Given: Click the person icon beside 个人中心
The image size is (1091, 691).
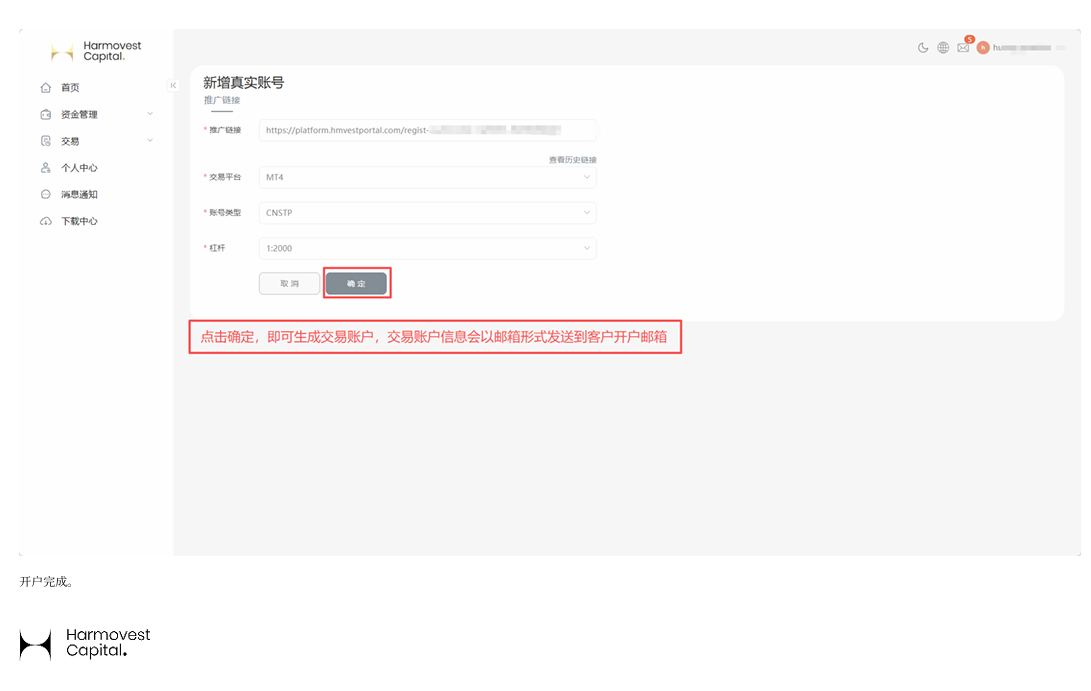Looking at the screenshot, I should point(46,168).
